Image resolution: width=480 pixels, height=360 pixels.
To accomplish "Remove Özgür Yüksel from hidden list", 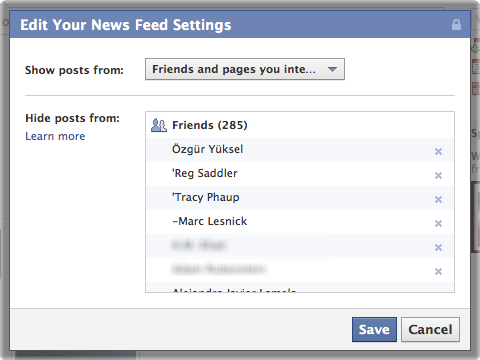I will pyautogui.click(x=438, y=151).
